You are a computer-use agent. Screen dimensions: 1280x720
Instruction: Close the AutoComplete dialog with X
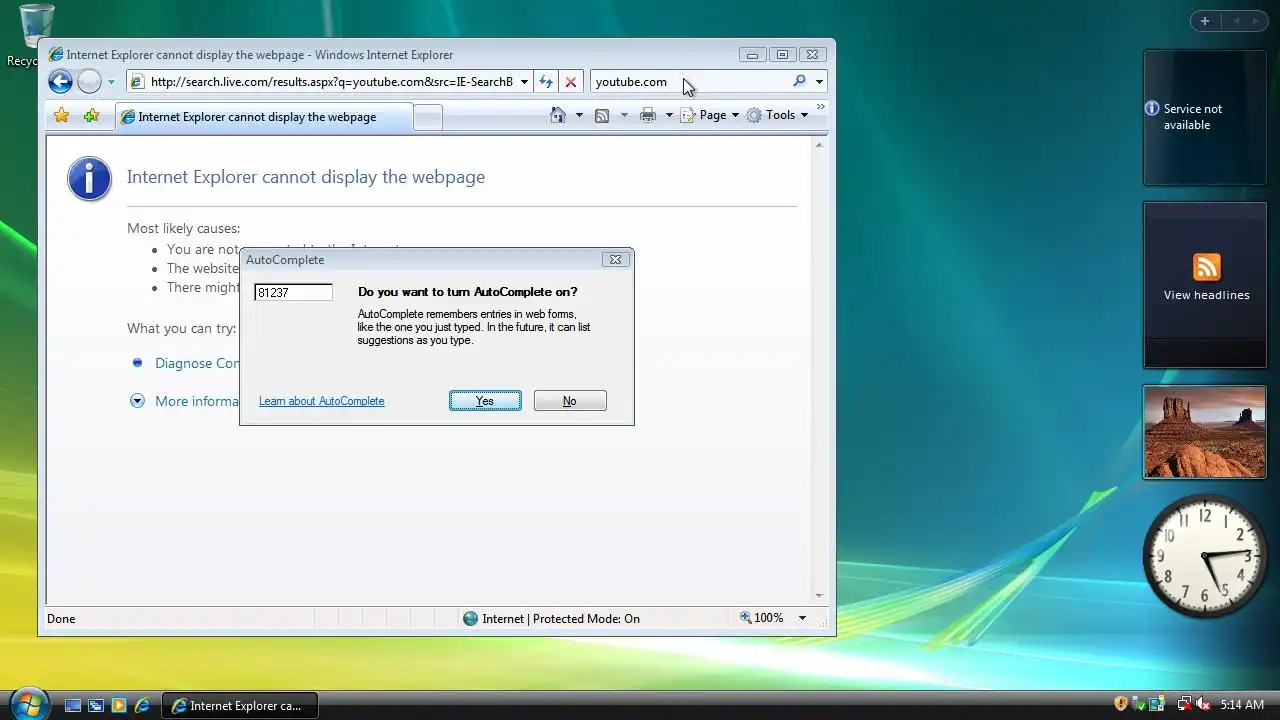point(615,259)
